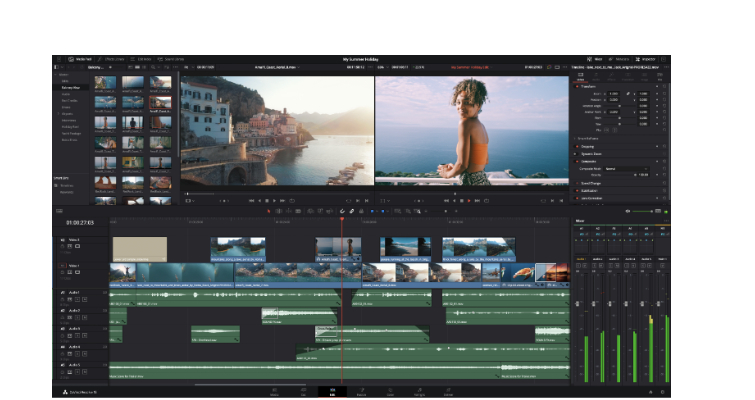Click the Insert Clip toolbar icon

pyautogui.click(x=310, y=211)
